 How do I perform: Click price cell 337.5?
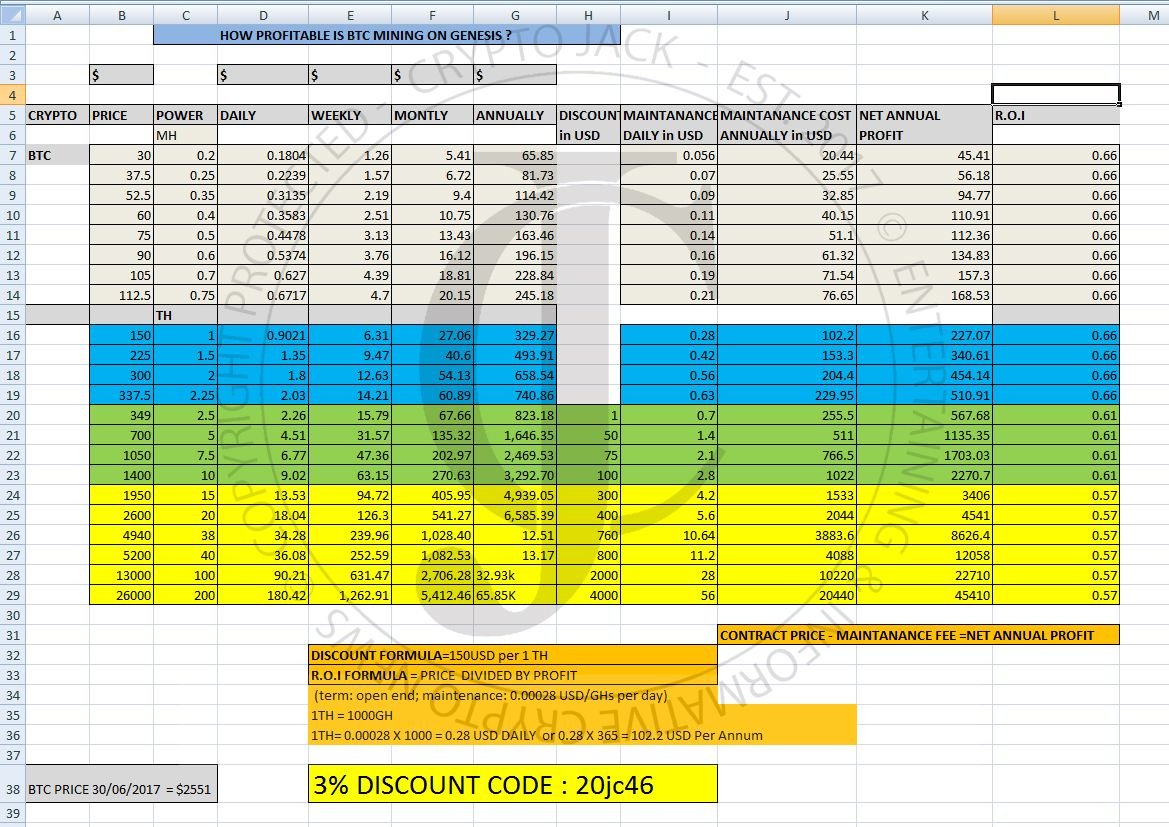click(x=122, y=395)
